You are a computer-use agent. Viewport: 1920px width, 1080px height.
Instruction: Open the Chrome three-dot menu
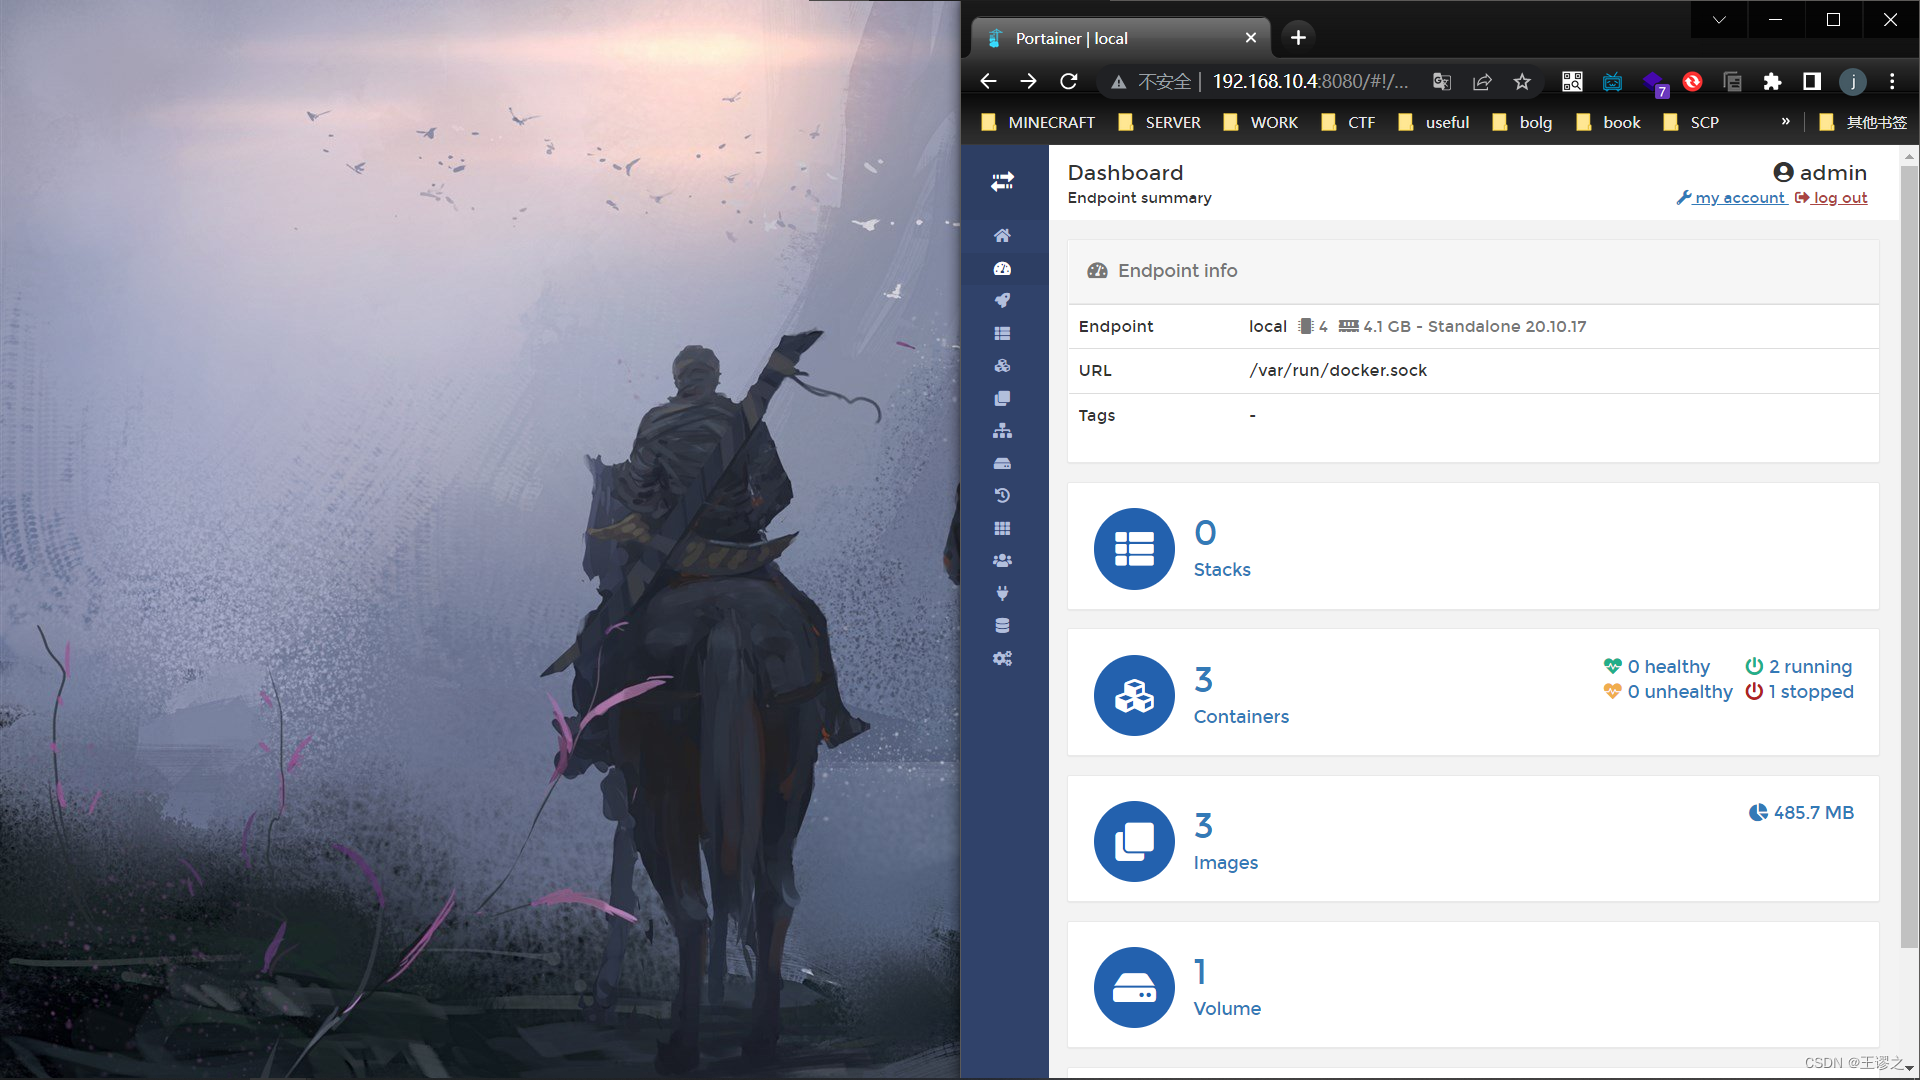[1891, 82]
